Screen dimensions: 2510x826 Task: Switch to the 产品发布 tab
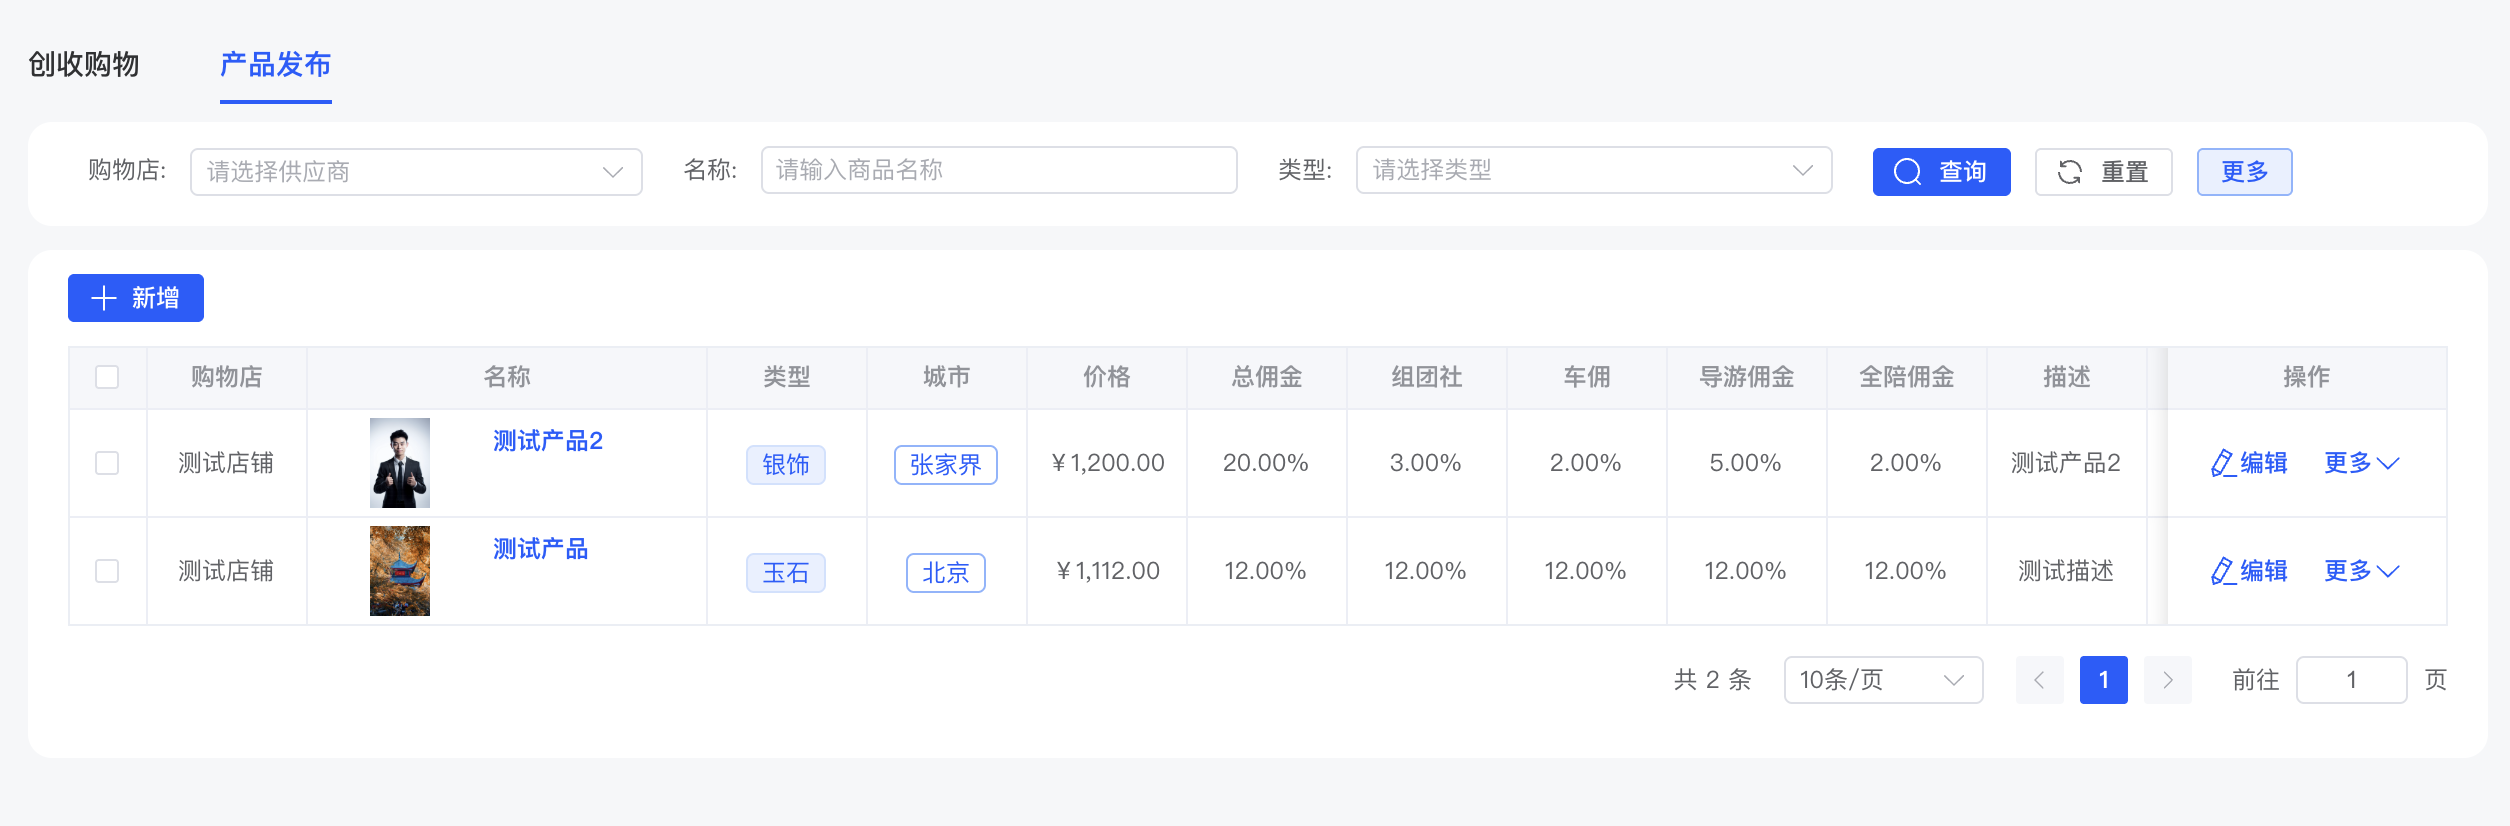point(275,65)
